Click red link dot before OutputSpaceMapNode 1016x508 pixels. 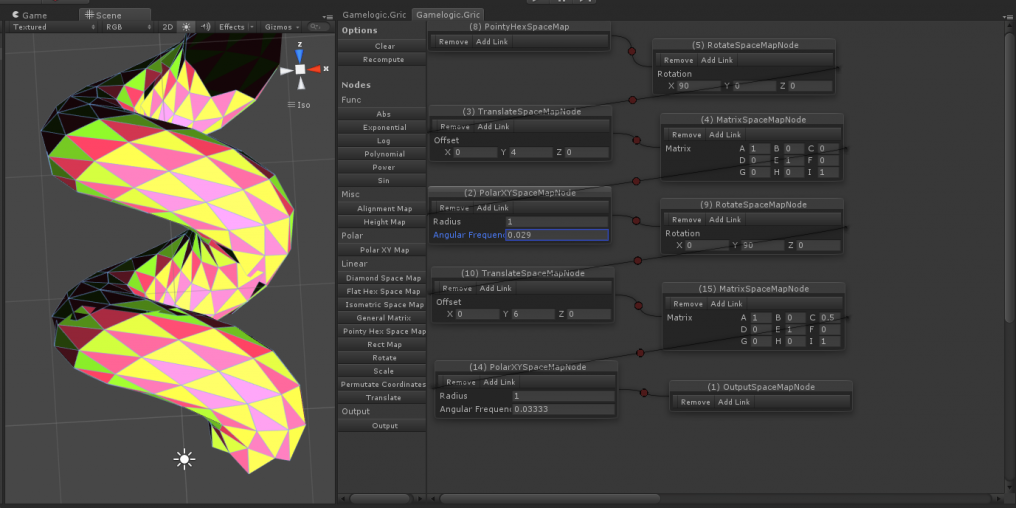[x=643, y=392]
